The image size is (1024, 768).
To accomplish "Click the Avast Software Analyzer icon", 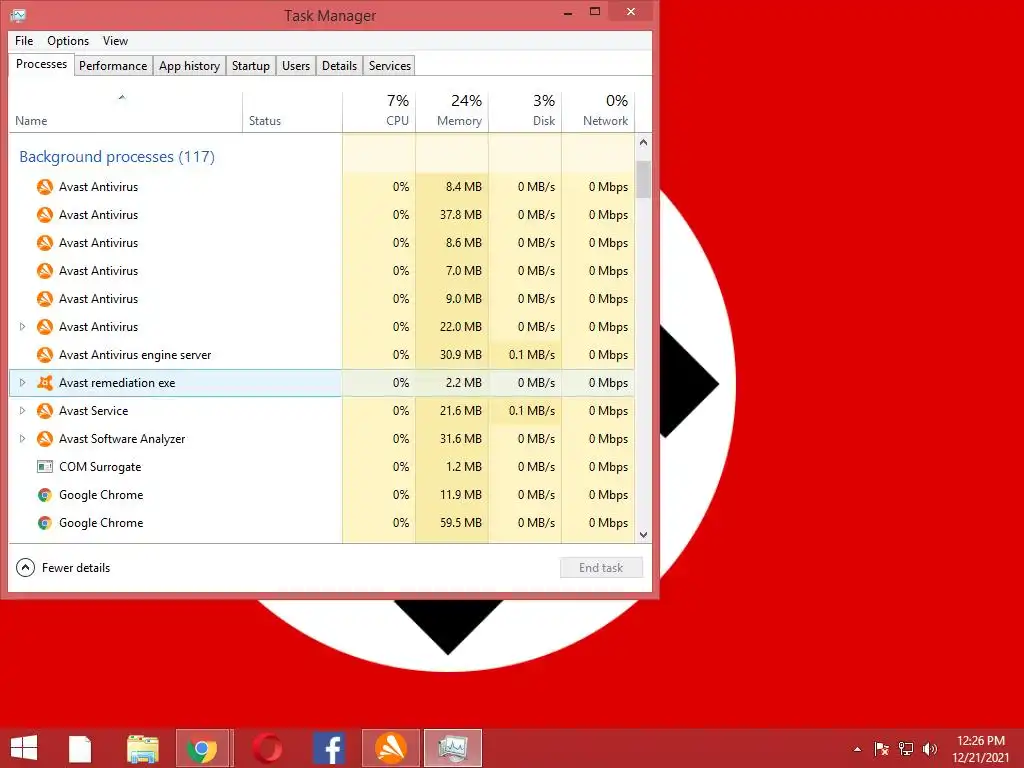I will [x=44, y=439].
